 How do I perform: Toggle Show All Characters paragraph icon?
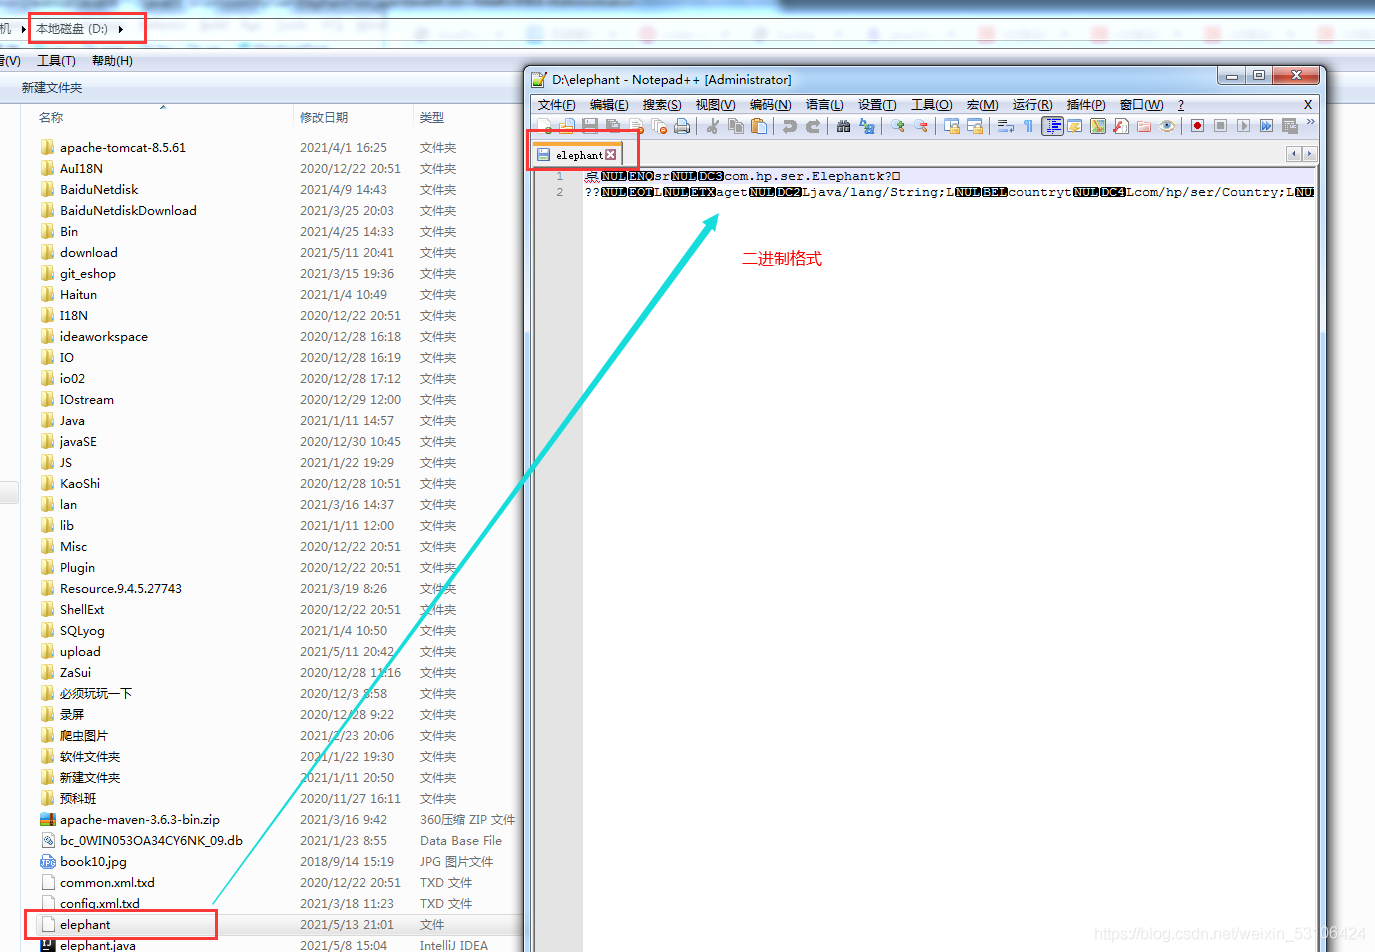pyautogui.click(x=1028, y=126)
